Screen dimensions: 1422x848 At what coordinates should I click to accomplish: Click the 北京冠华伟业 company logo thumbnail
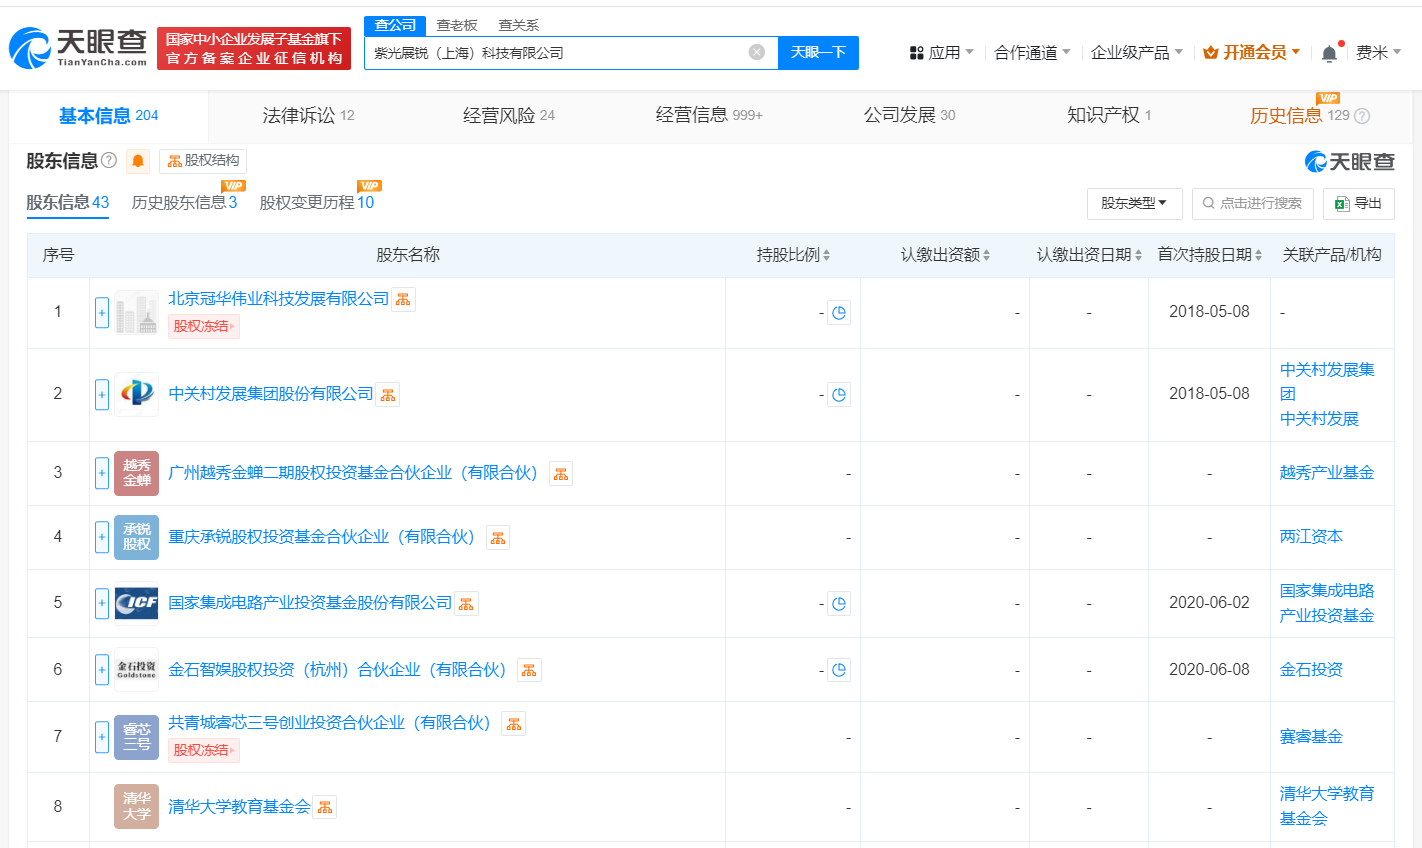[x=136, y=313]
